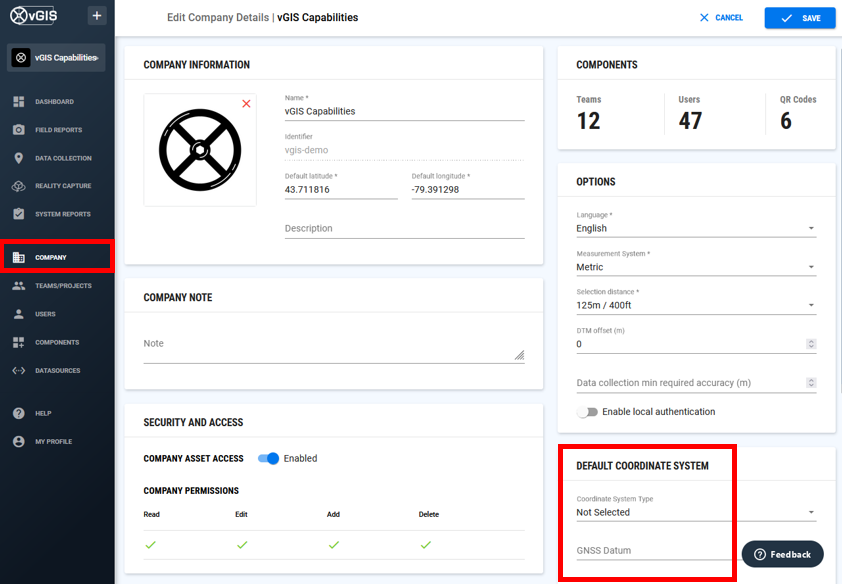
Task: Click the System Reports clipboard icon
Action: pos(19,214)
